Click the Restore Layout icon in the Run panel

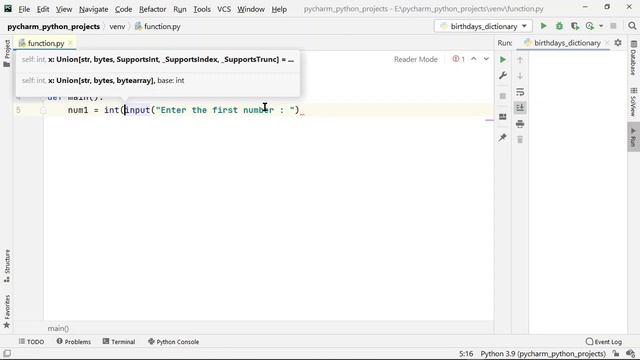(503, 117)
